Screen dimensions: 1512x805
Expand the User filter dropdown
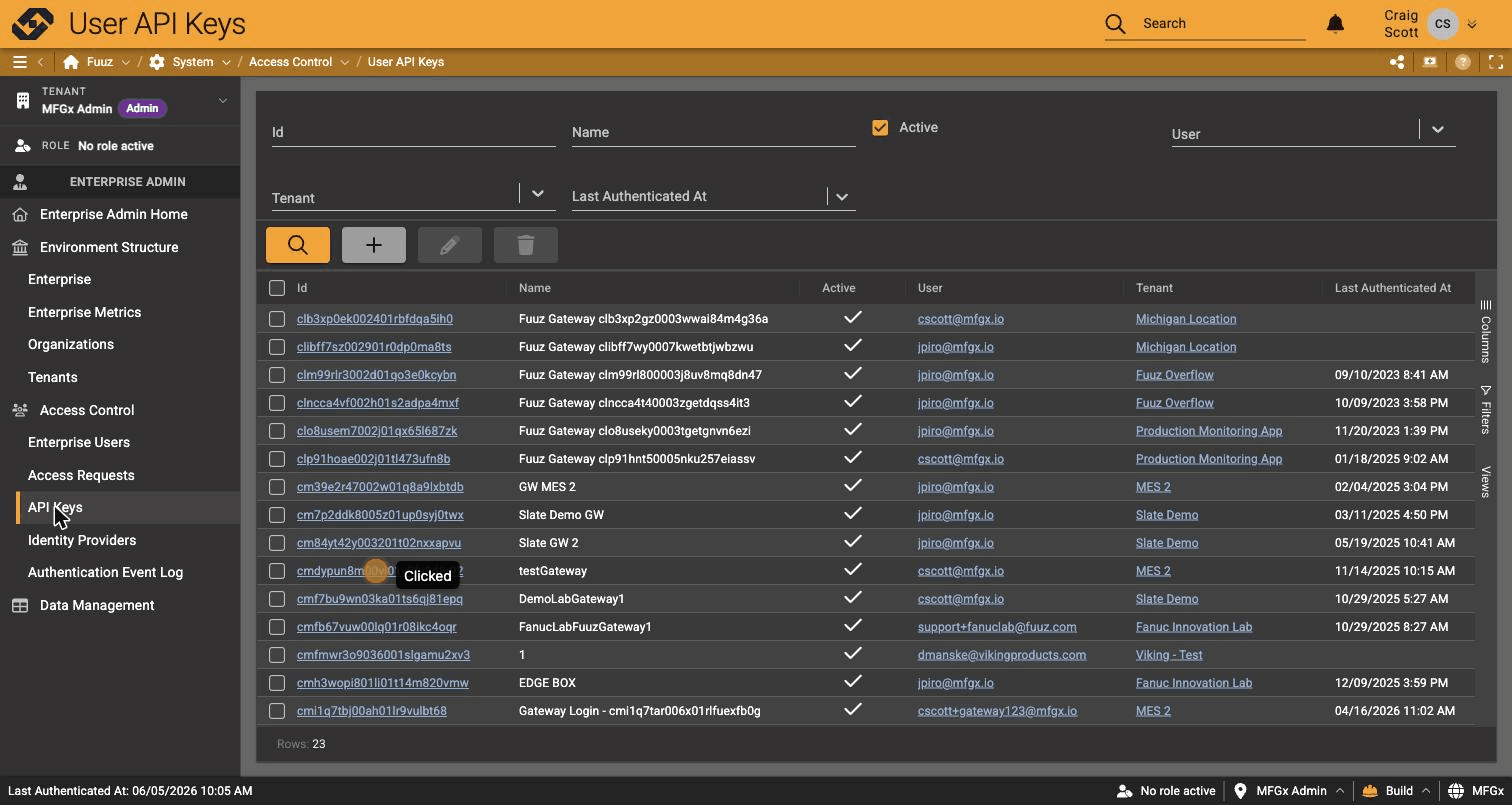[1437, 129]
